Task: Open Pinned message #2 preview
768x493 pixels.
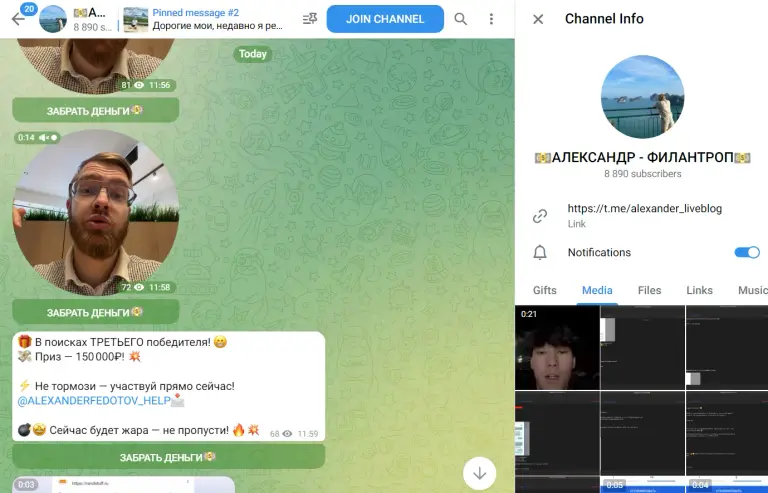Action: click(x=204, y=19)
